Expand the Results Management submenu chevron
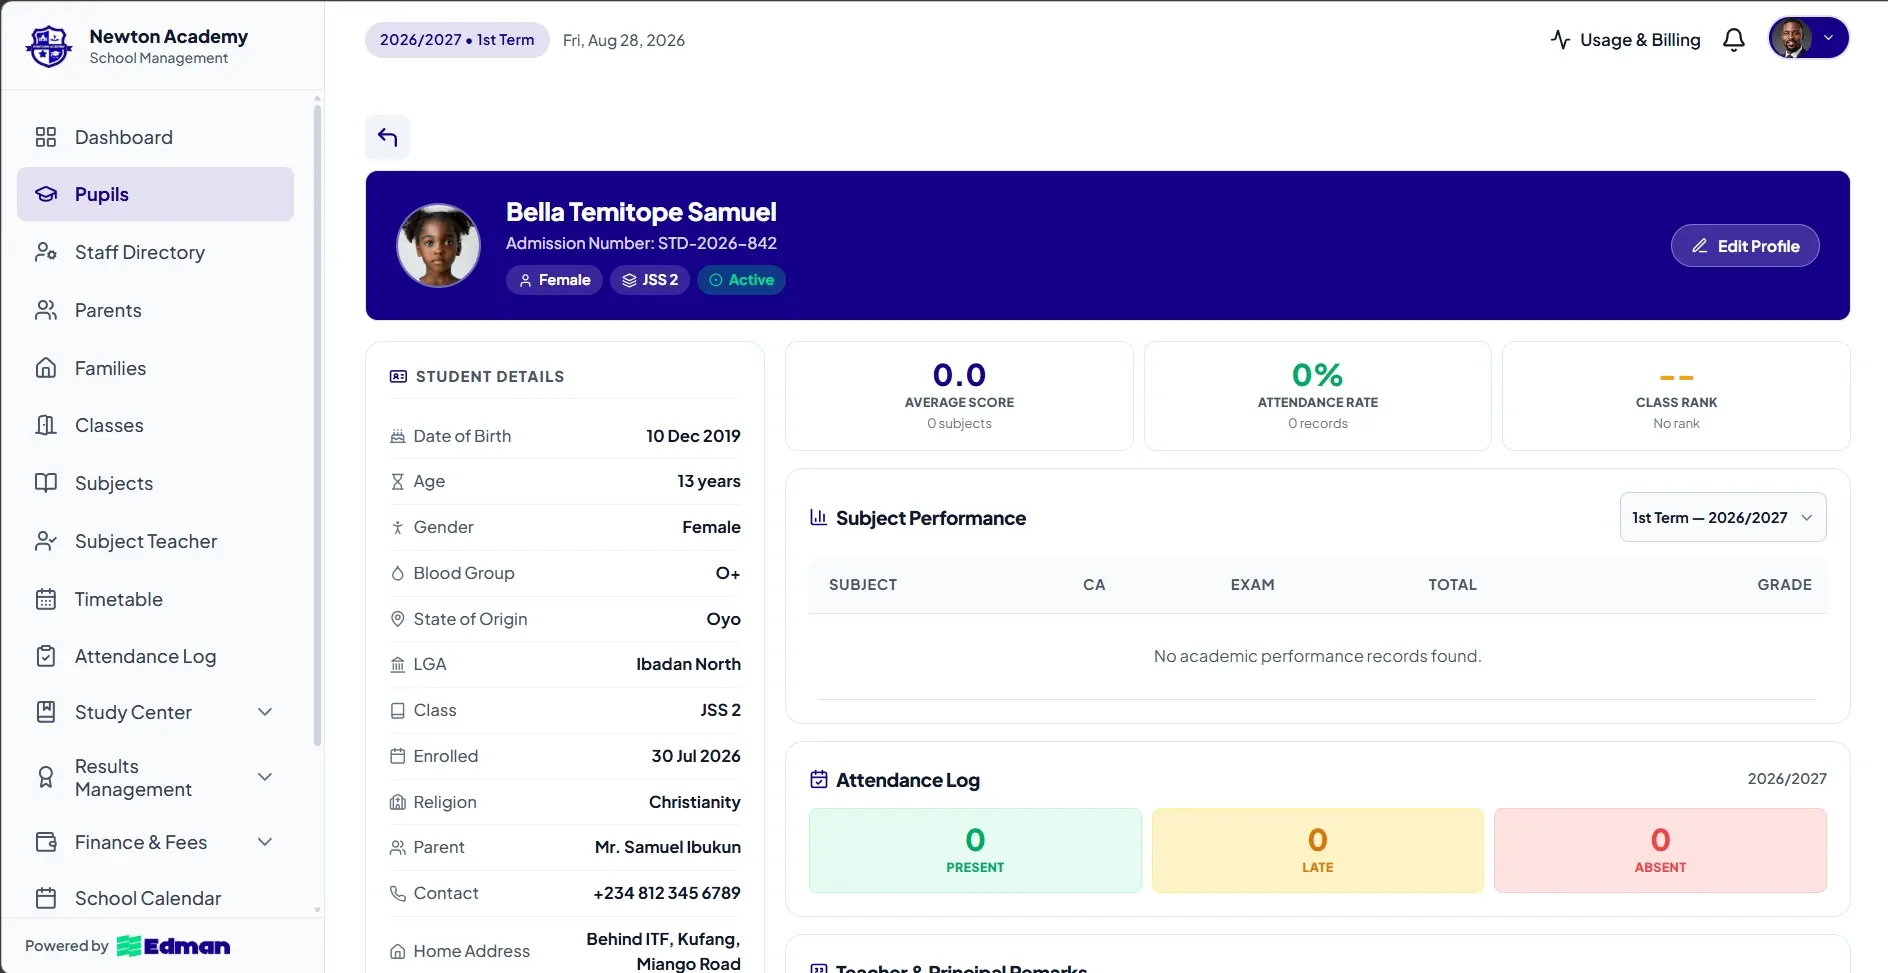1888x973 pixels. [x=265, y=777]
